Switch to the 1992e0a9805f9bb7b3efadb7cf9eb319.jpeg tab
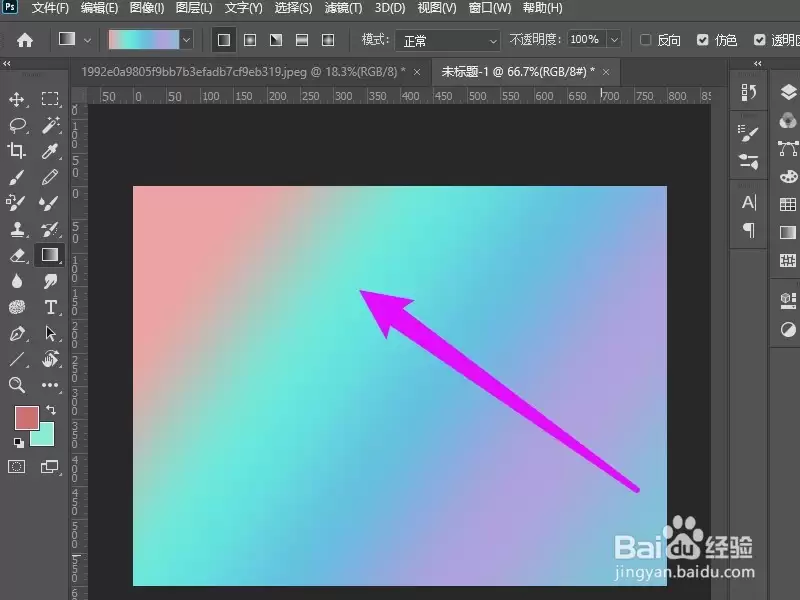The width and height of the screenshot is (800, 600). tap(243, 72)
